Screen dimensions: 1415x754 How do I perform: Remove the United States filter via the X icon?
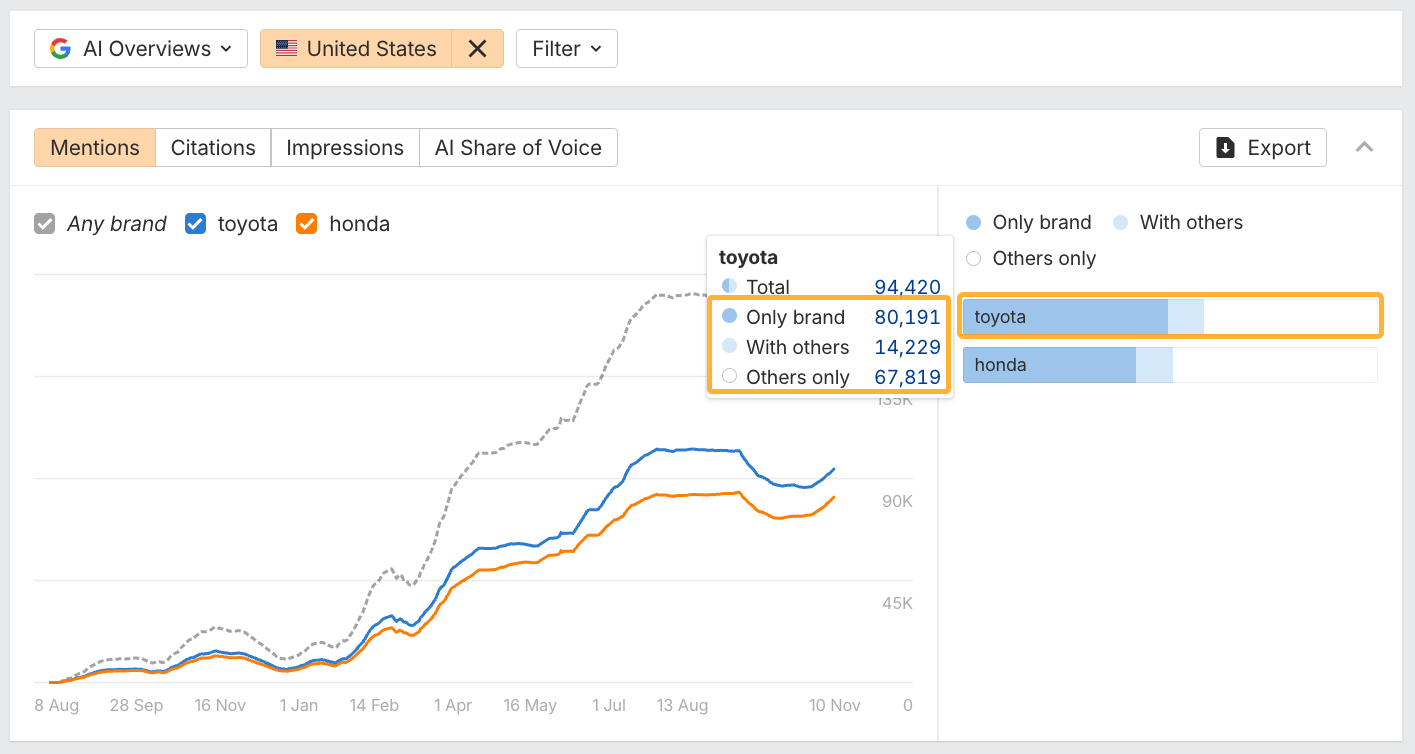[x=477, y=48]
